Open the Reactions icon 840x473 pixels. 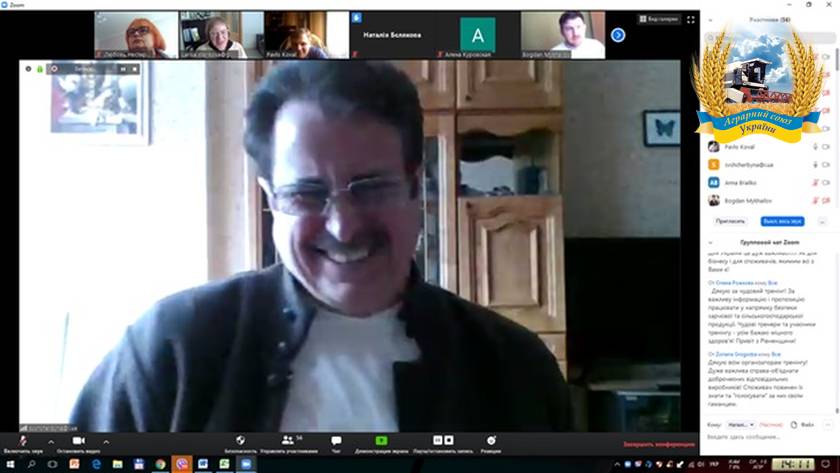491,440
